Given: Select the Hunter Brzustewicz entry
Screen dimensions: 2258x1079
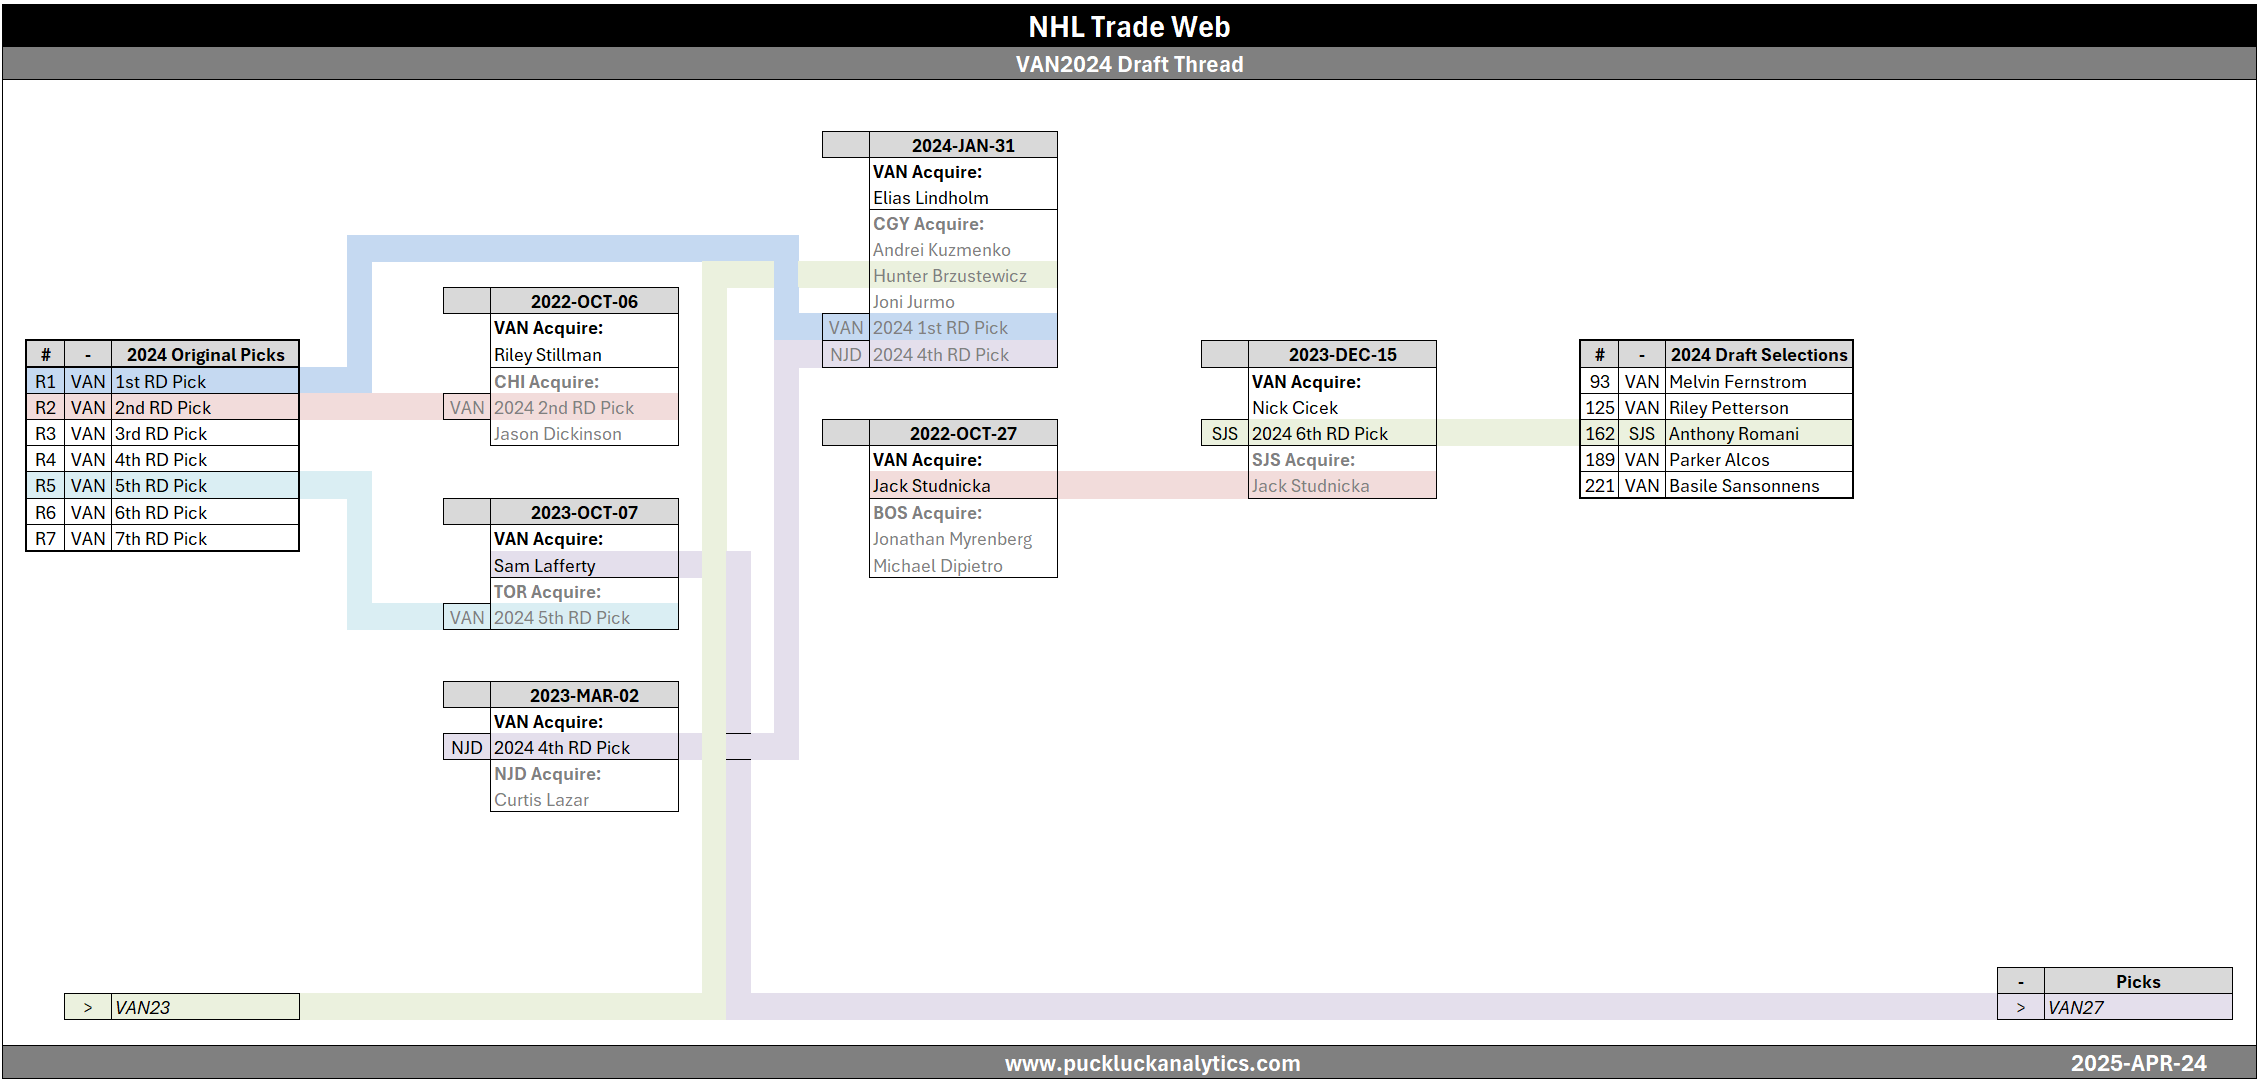Looking at the screenshot, I should click(x=949, y=275).
